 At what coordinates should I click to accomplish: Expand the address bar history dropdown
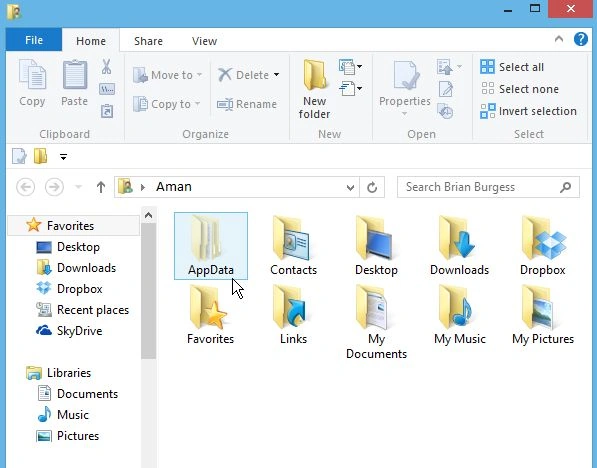tap(350, 187)
